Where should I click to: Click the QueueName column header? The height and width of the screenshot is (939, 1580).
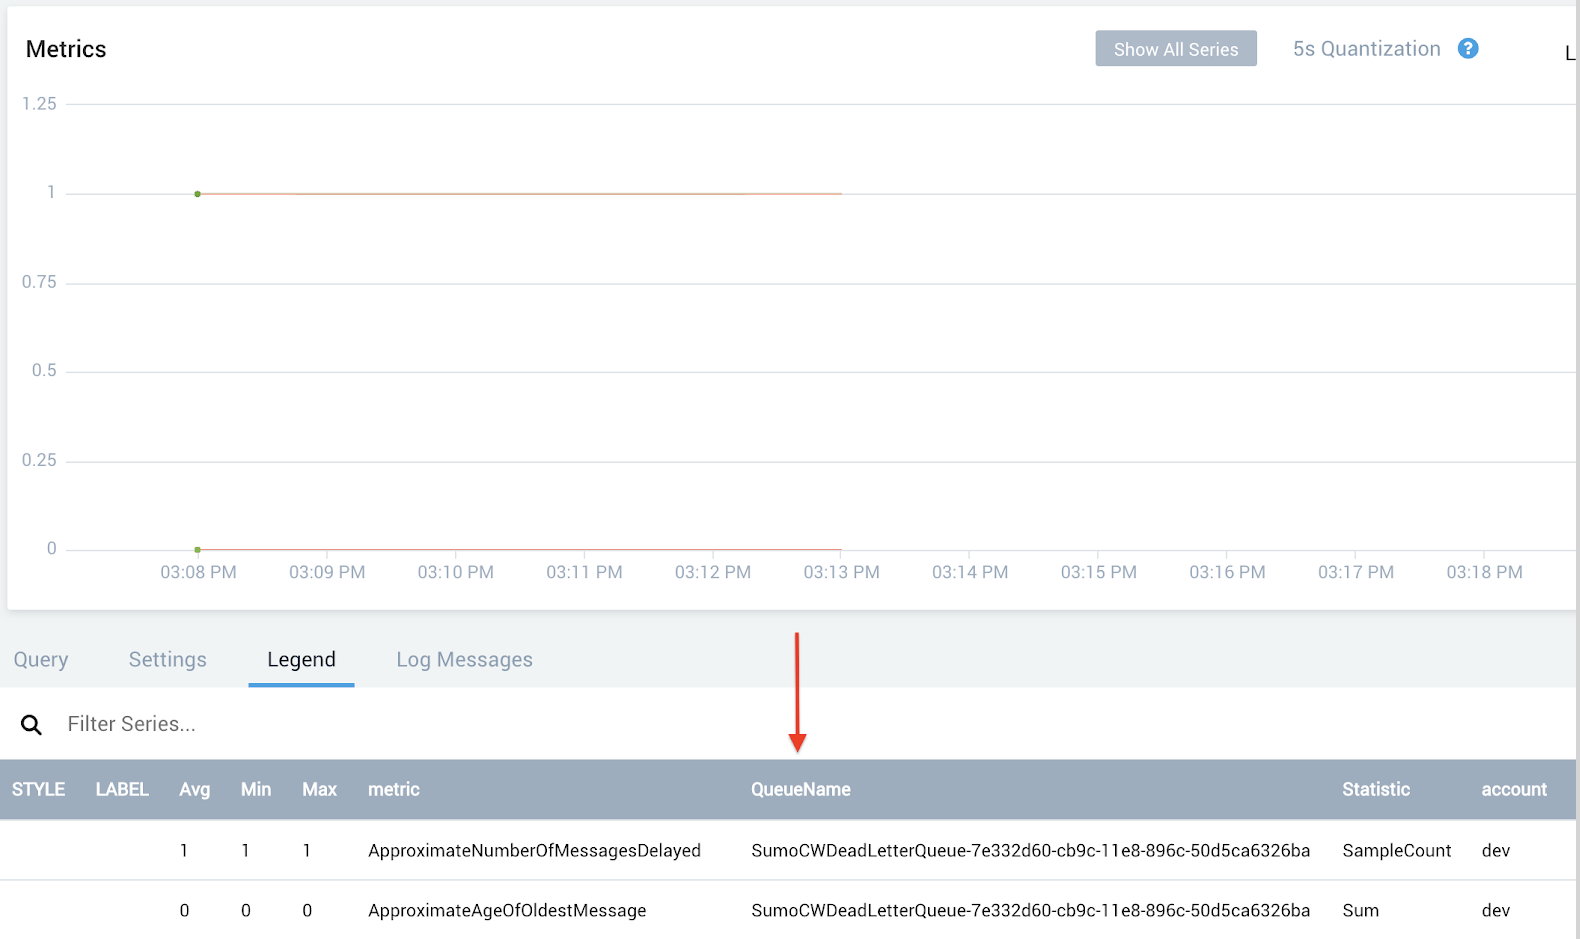pos(800,790)
